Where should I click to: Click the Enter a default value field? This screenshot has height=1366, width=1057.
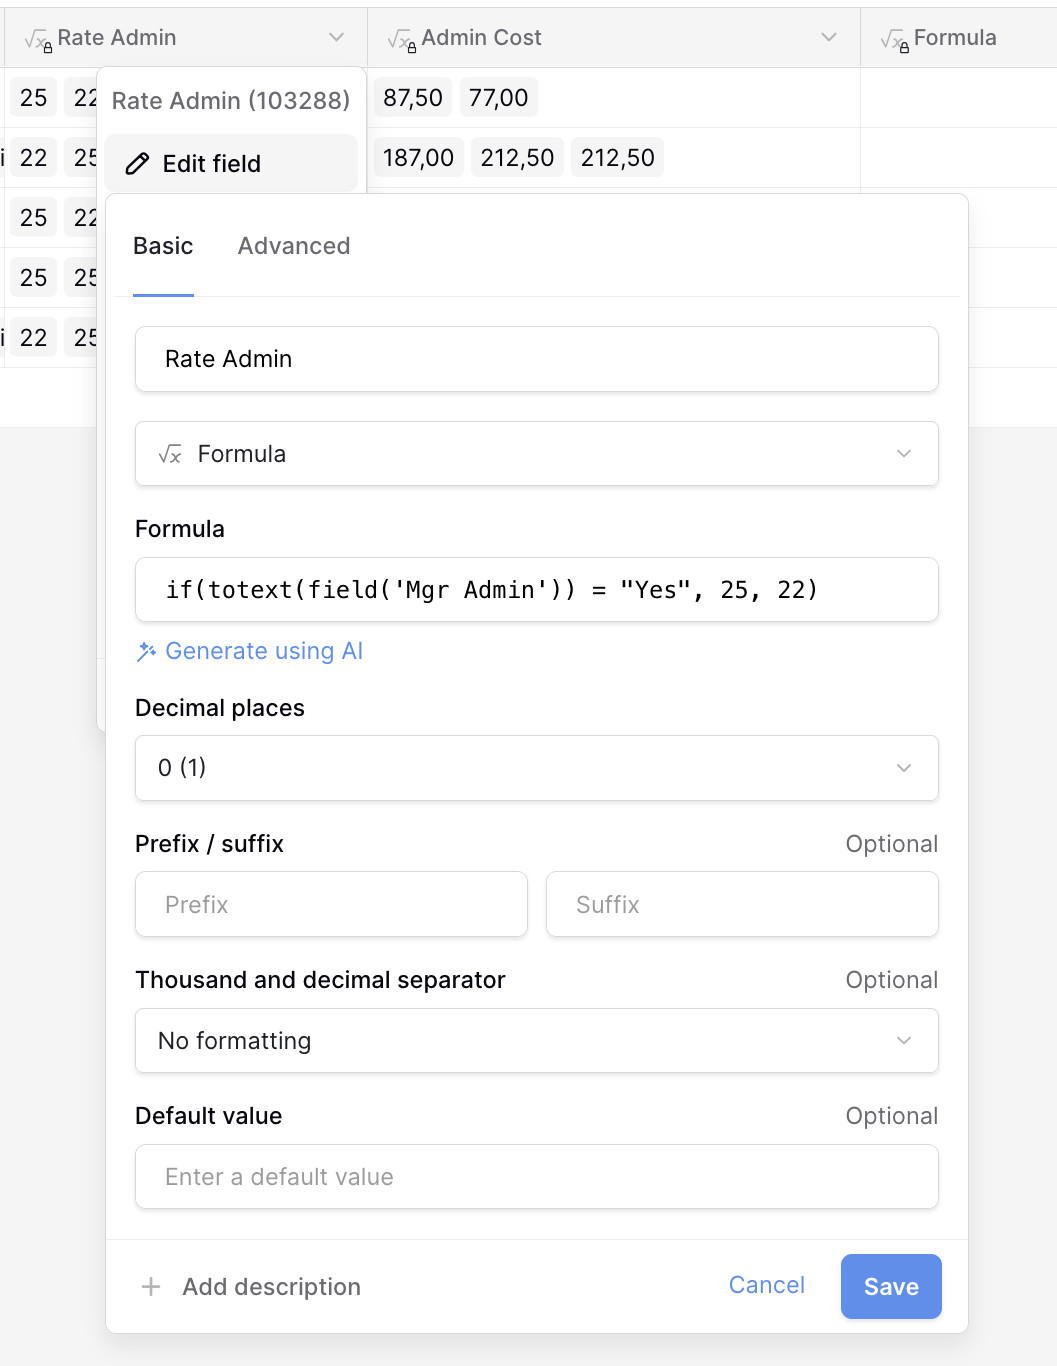[x=536, y=1177]
